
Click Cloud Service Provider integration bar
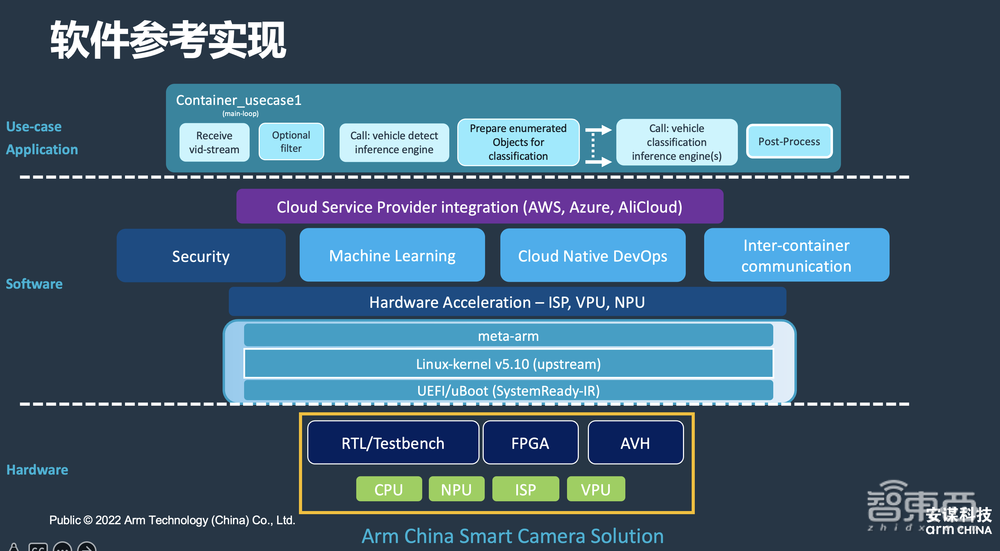coord(479,207)
